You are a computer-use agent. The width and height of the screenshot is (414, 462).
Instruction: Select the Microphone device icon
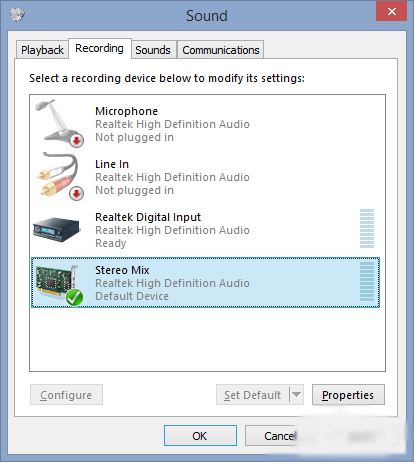(59, 123)
